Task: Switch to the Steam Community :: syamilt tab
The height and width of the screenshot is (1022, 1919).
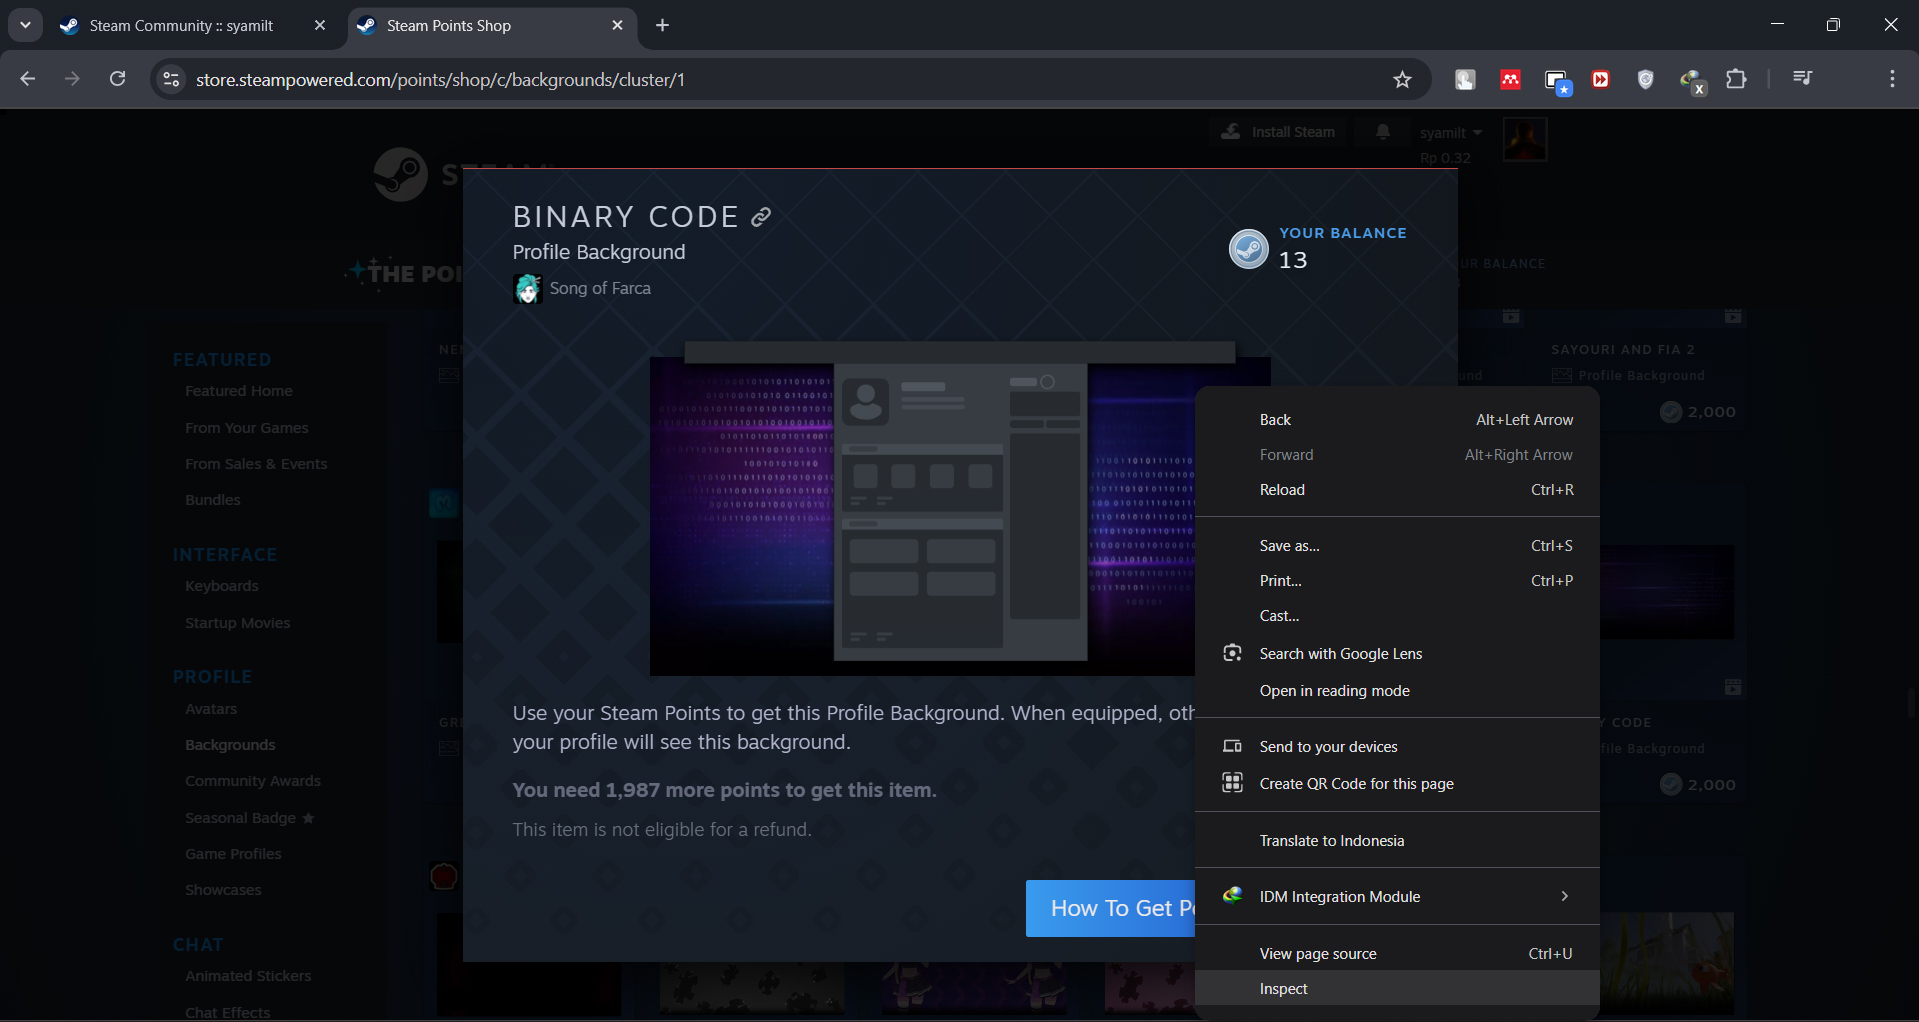Action: pyautogui.click(x=180, y=26)
